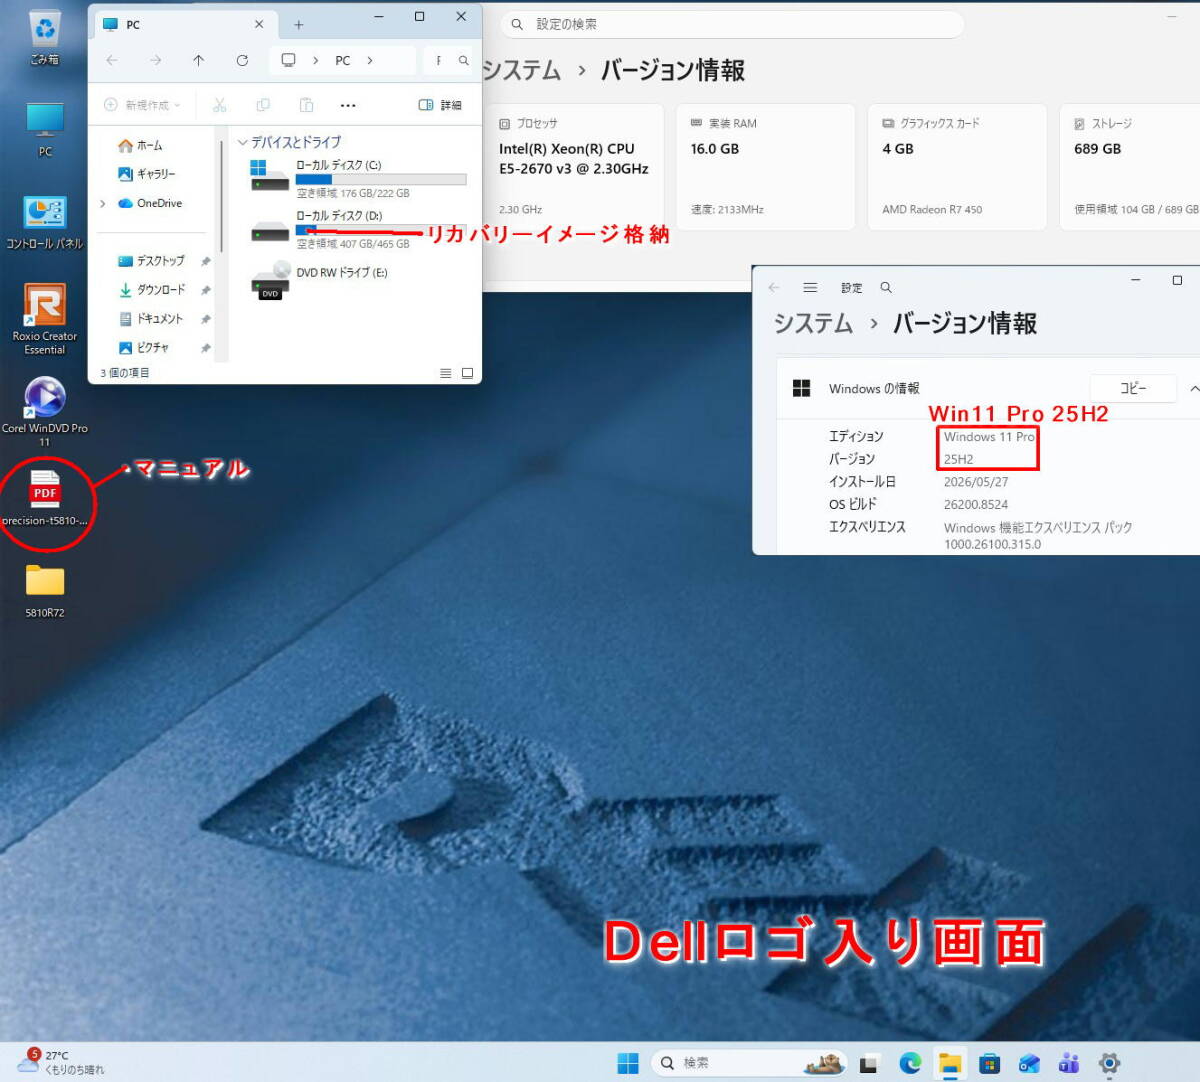Select Pictures (ピクチャ) in quick access

(143, 348)
